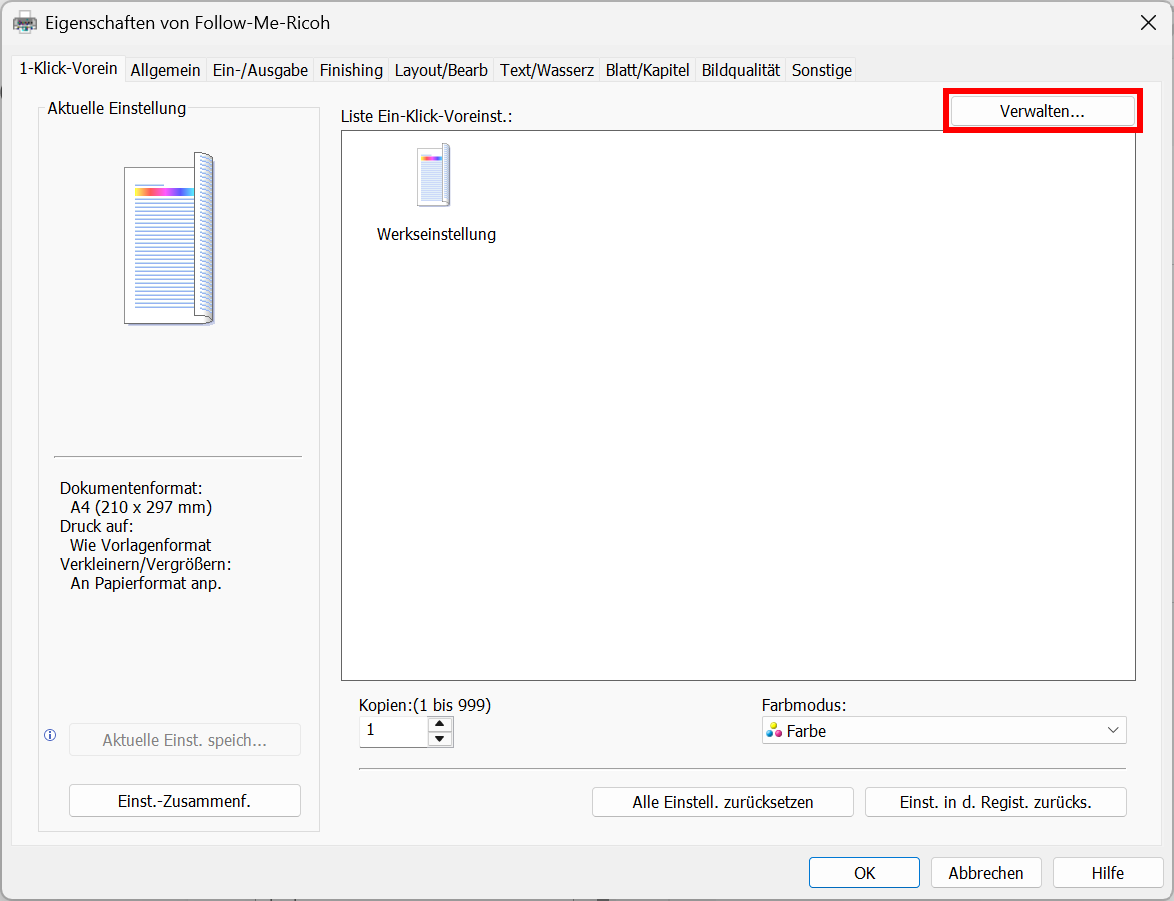Open the Sonstige tab
Image resolution: width=1174 pixels, height=901 pixels.
(x=821, y=70)
